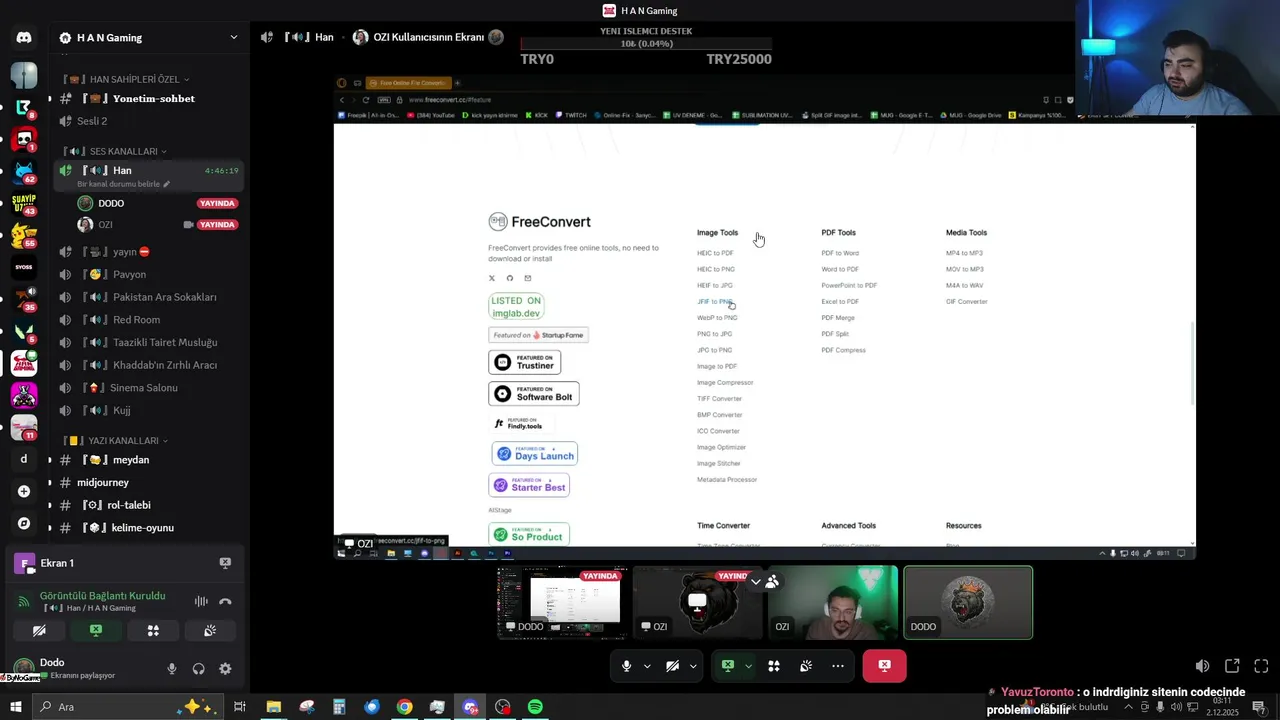Mute microphone next to Dodo username

172,669
